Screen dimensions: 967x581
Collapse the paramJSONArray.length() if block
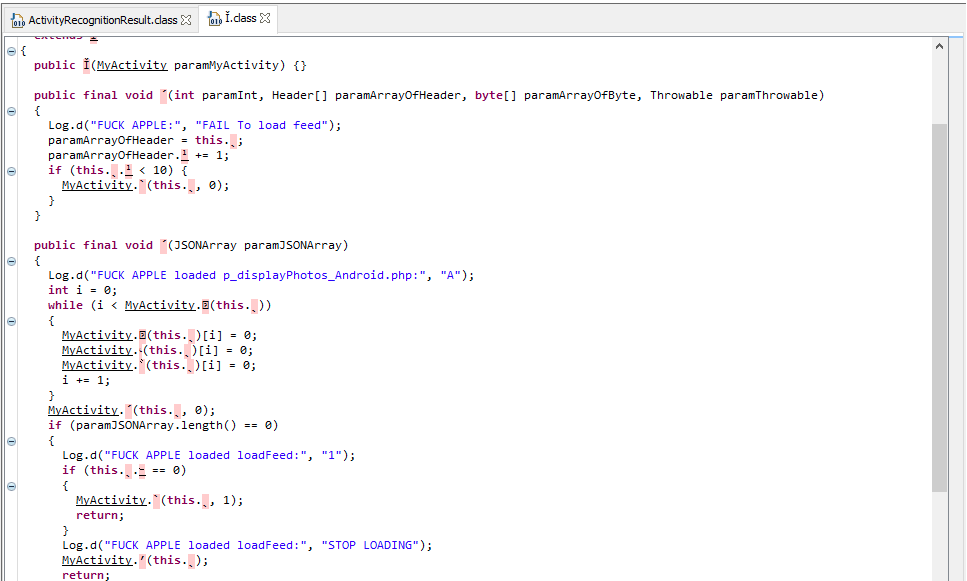coord(11,441)
